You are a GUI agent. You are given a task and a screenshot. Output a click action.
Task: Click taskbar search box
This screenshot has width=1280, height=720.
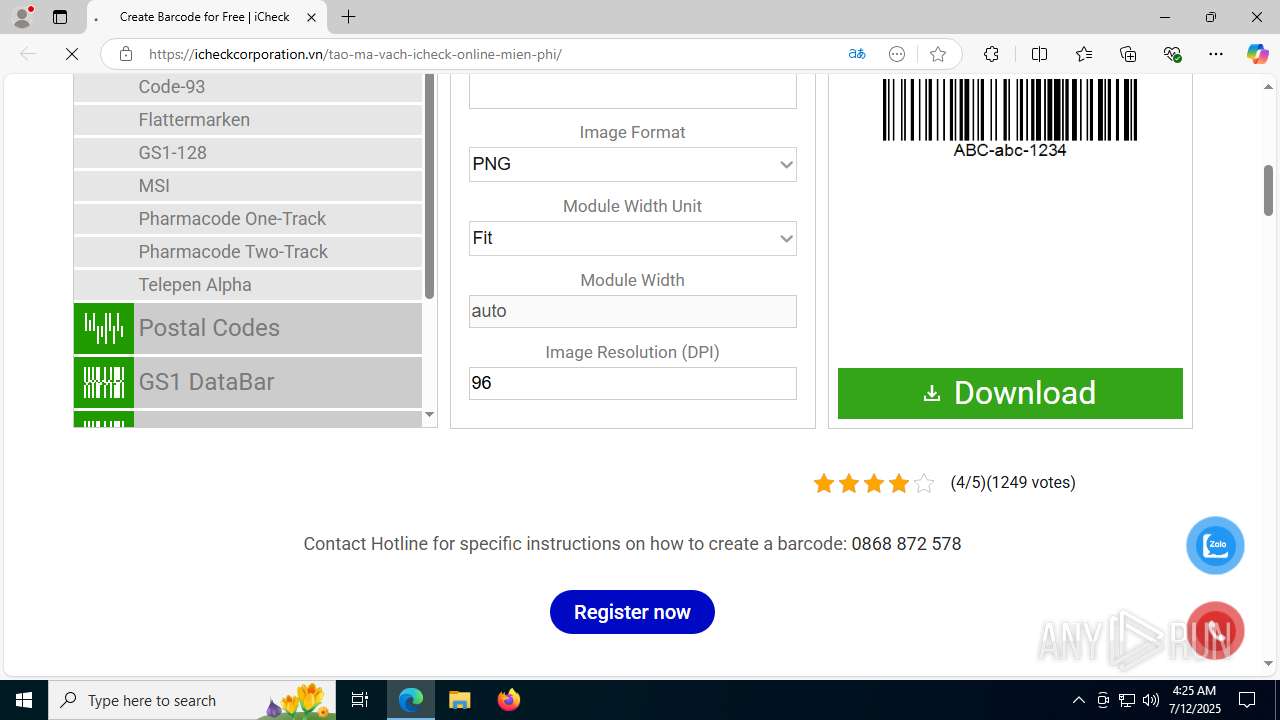[193, 700]
